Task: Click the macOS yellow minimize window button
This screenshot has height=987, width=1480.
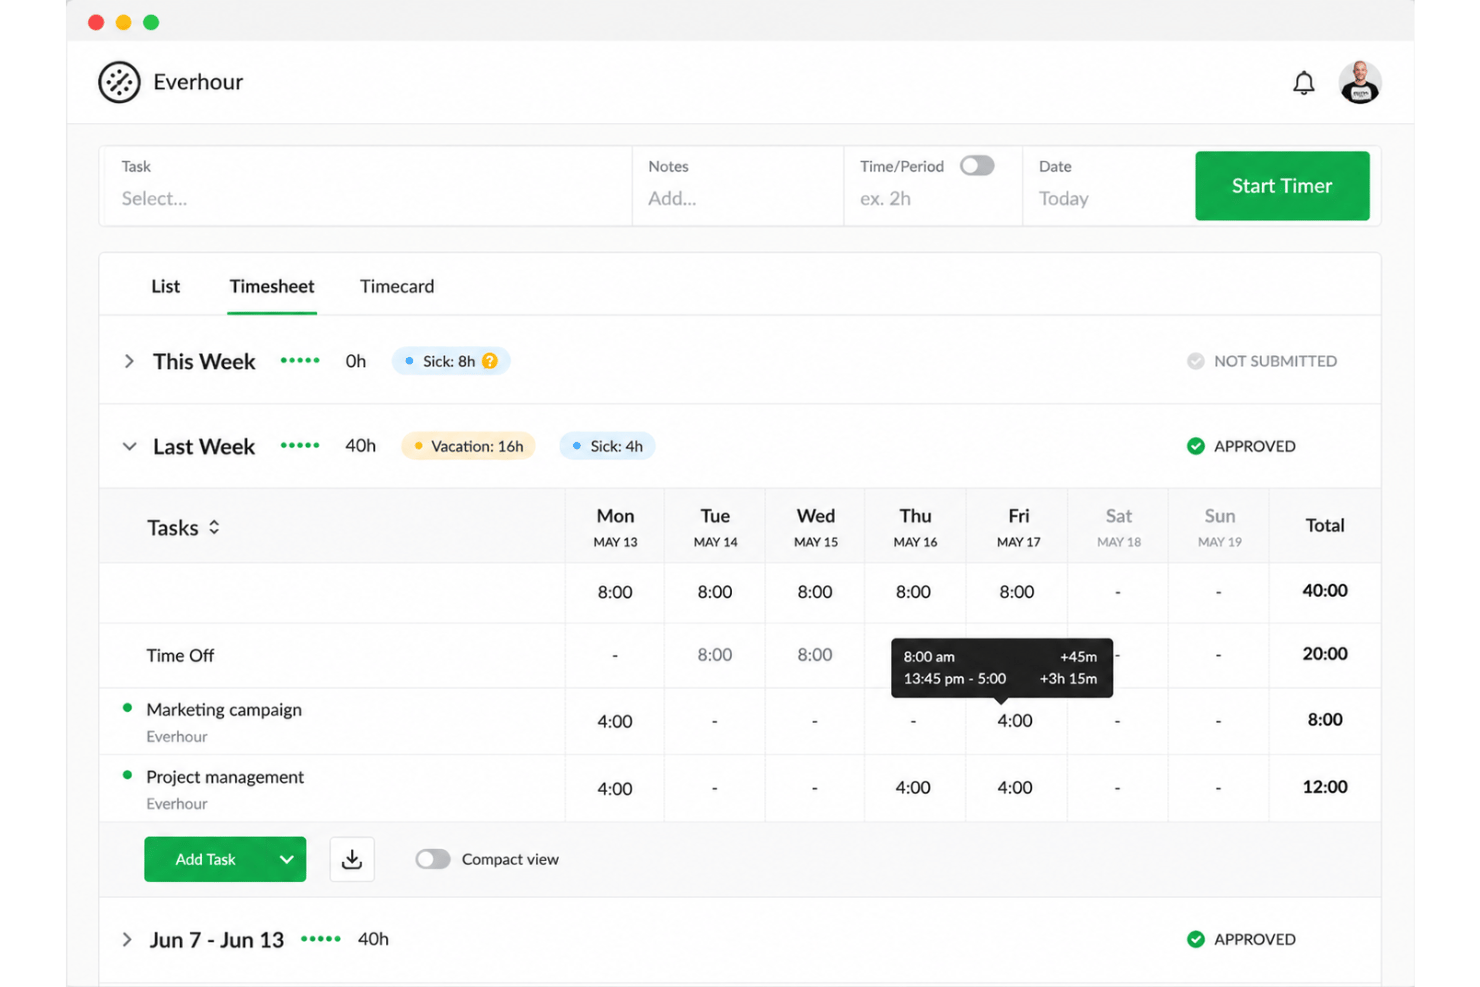Action: coord(123,22)
